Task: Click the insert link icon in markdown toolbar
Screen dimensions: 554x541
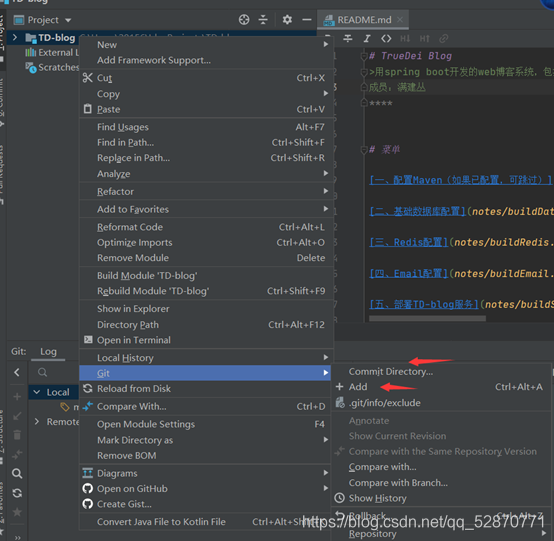Action: (443, 38)
